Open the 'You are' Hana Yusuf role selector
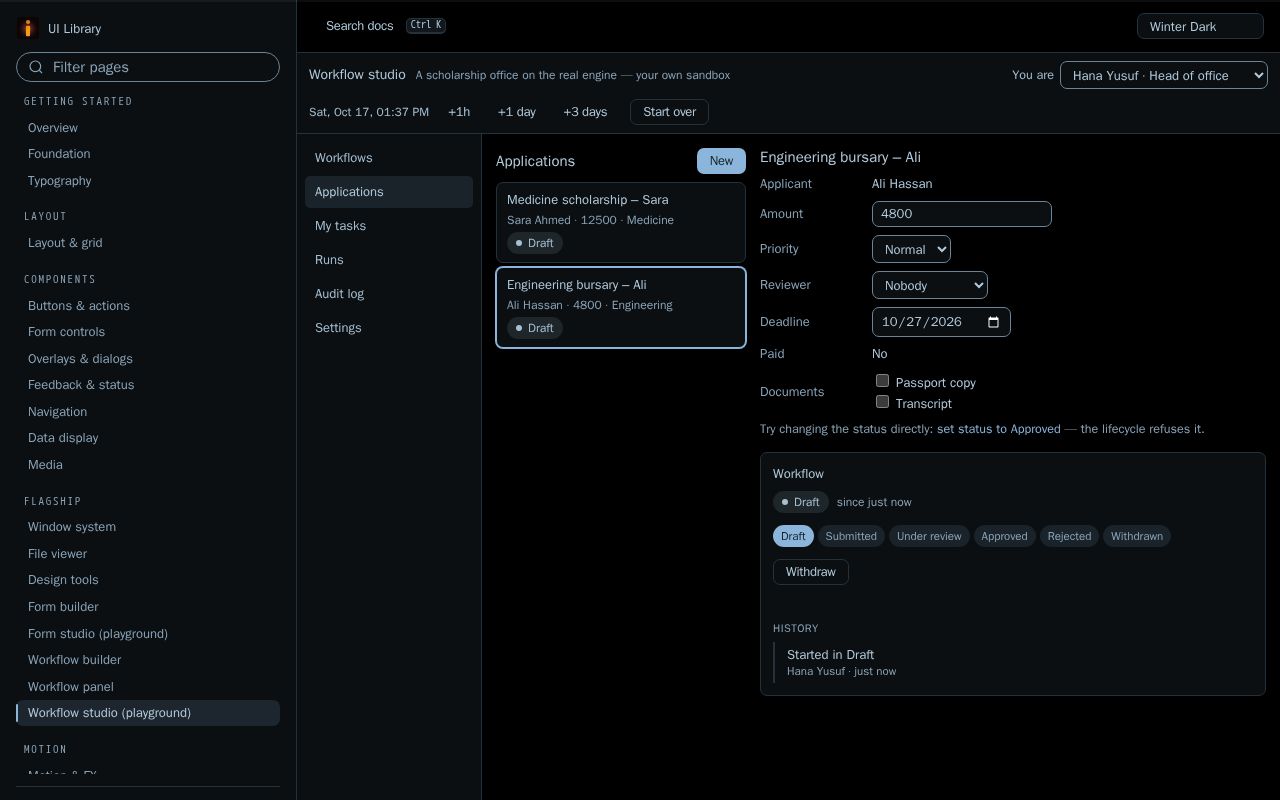Image resolution: width=1280 pixels, height=800 pixels. click(x=1164, y=75)
